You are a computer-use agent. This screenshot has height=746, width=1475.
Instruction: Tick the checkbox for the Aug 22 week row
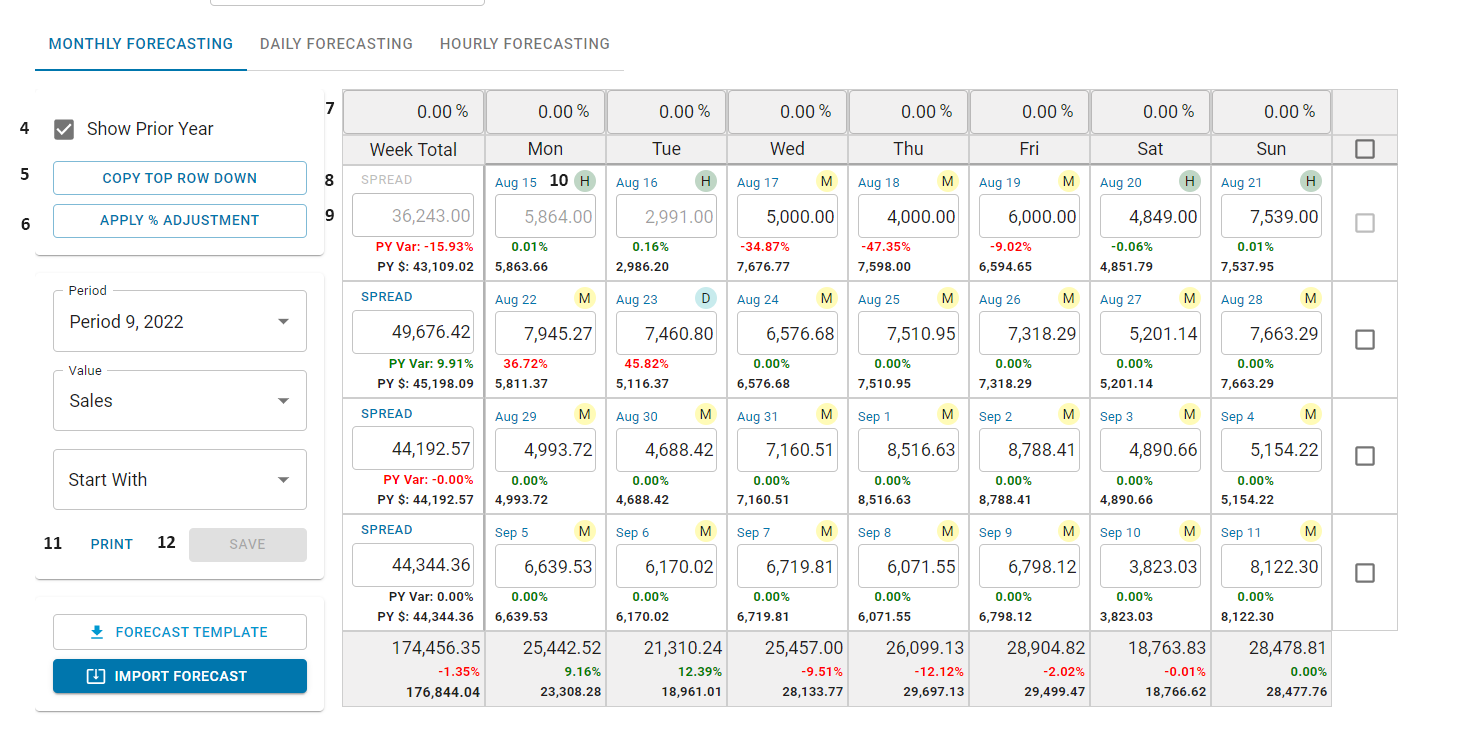coord(1364,340)
